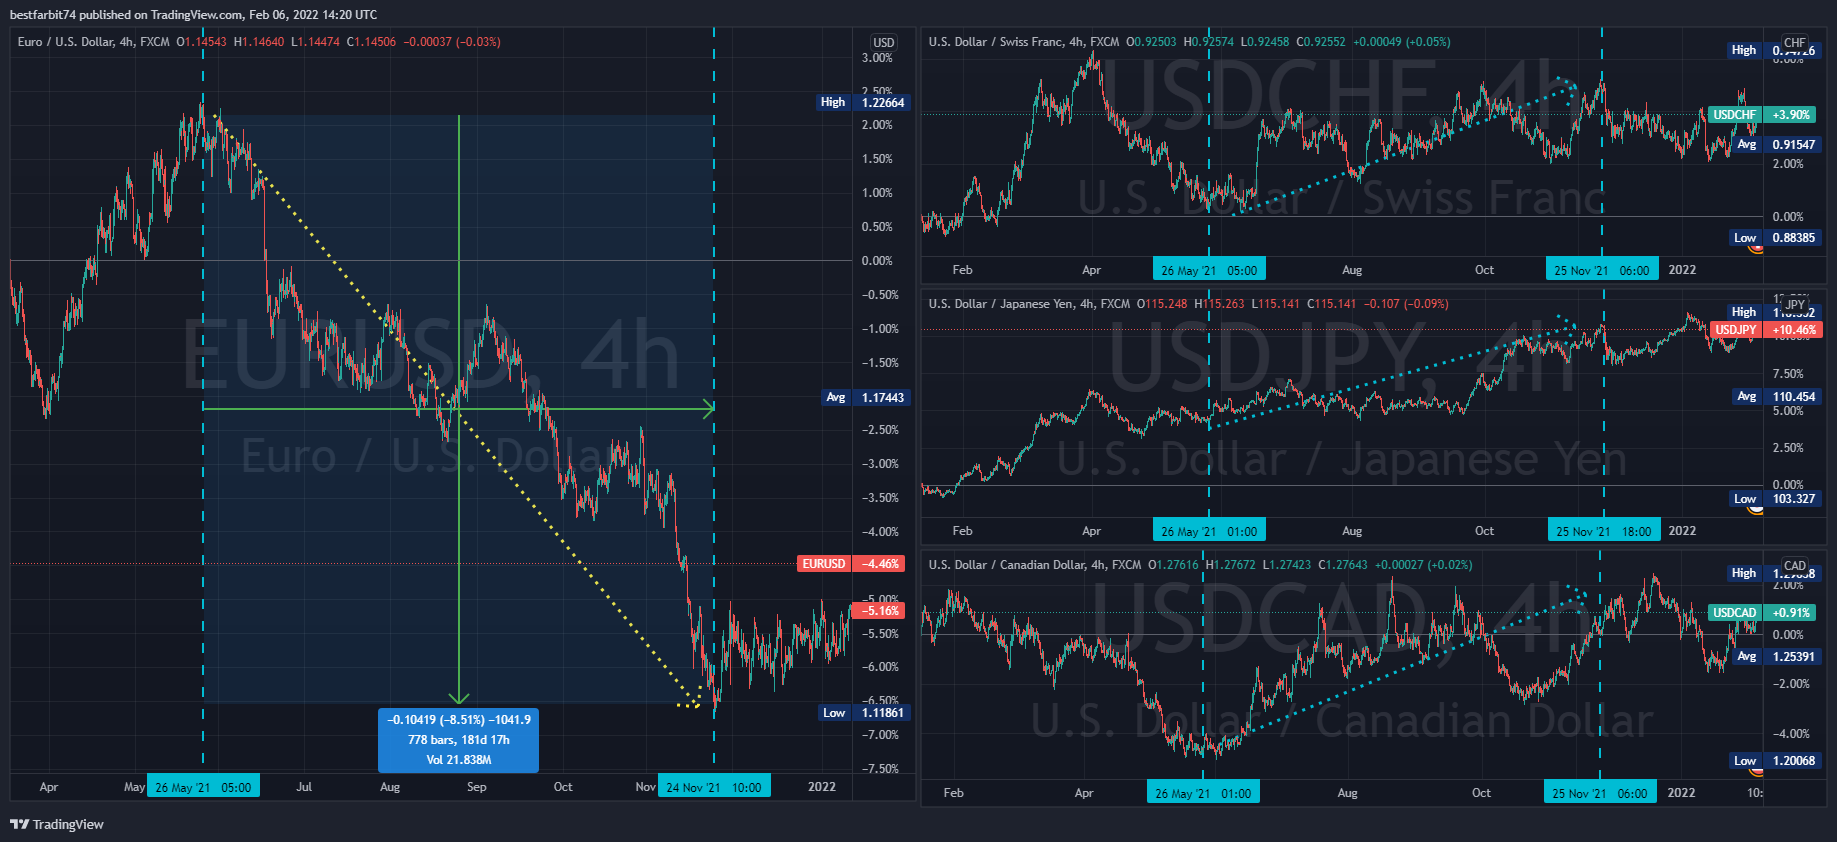
Task: Click the blue measurement box showing −0.10419 (−8.51%)
Action: tap(459, 740)
